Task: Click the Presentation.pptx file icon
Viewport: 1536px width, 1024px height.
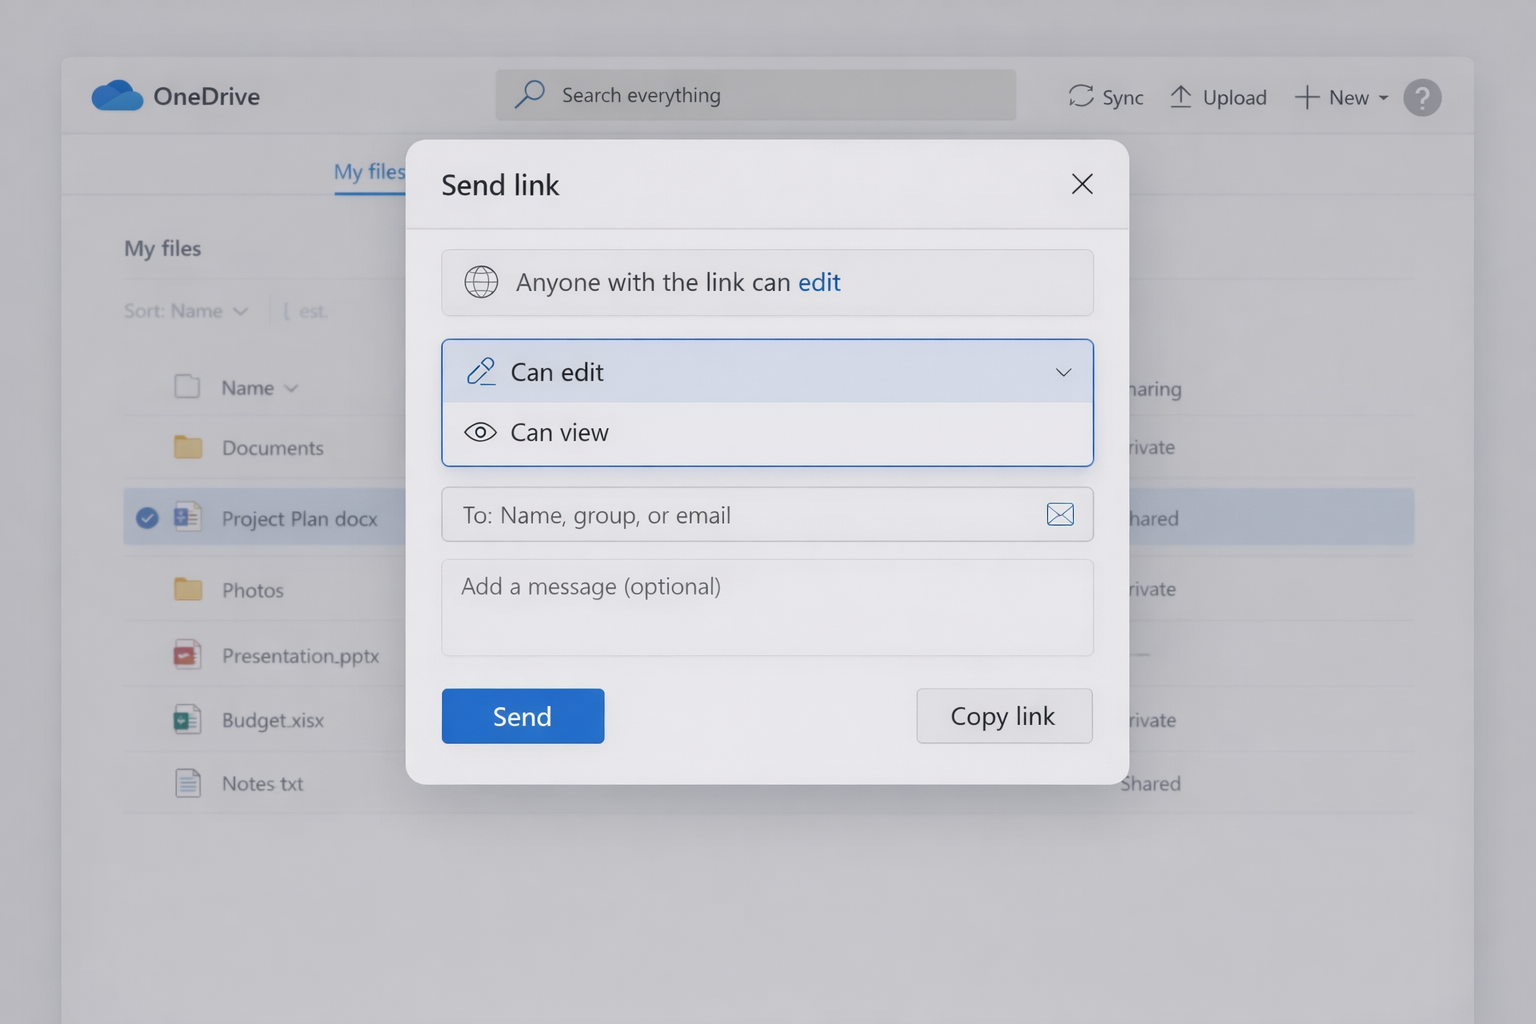Action: 187,655
